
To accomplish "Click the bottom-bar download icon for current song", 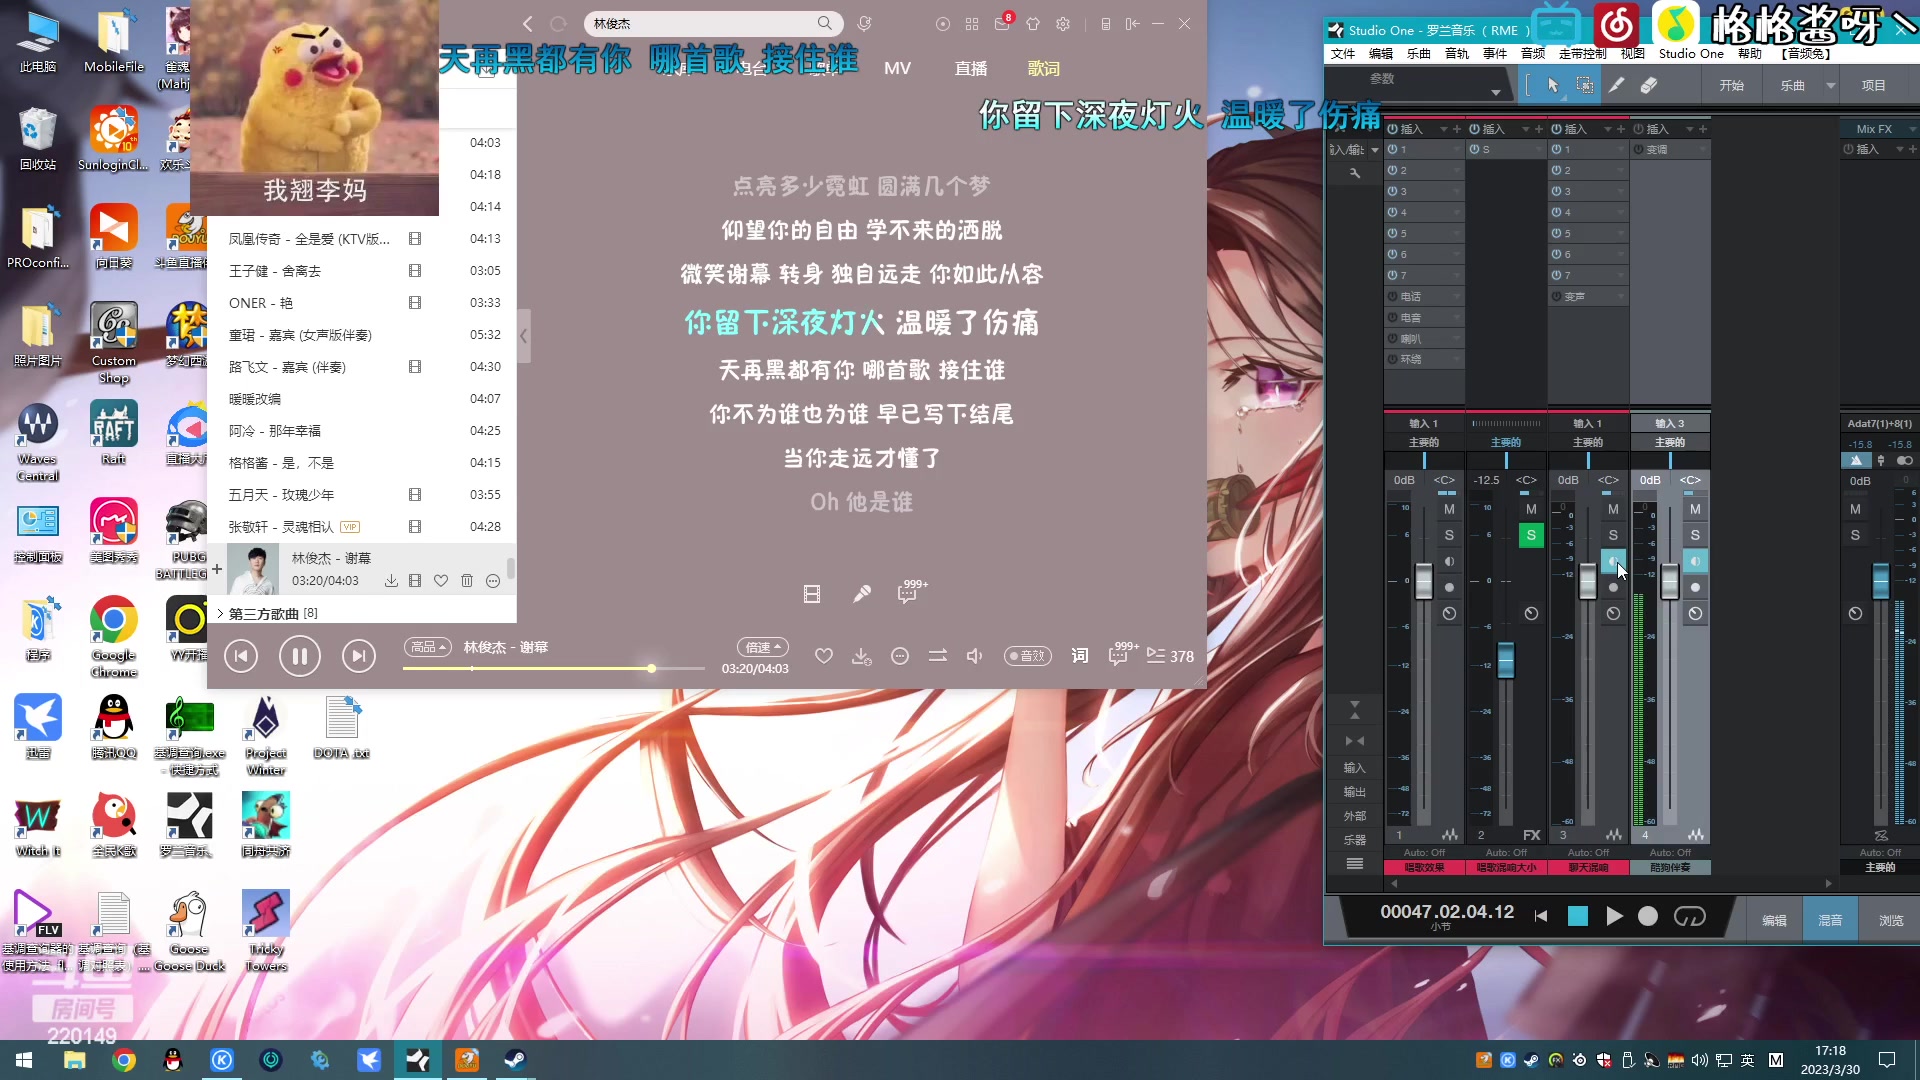I will [x=861, y=656].
